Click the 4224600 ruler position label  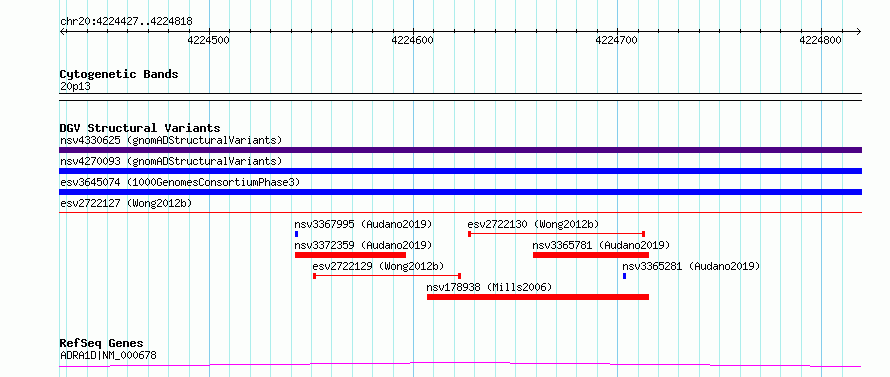tap(413, 40)
